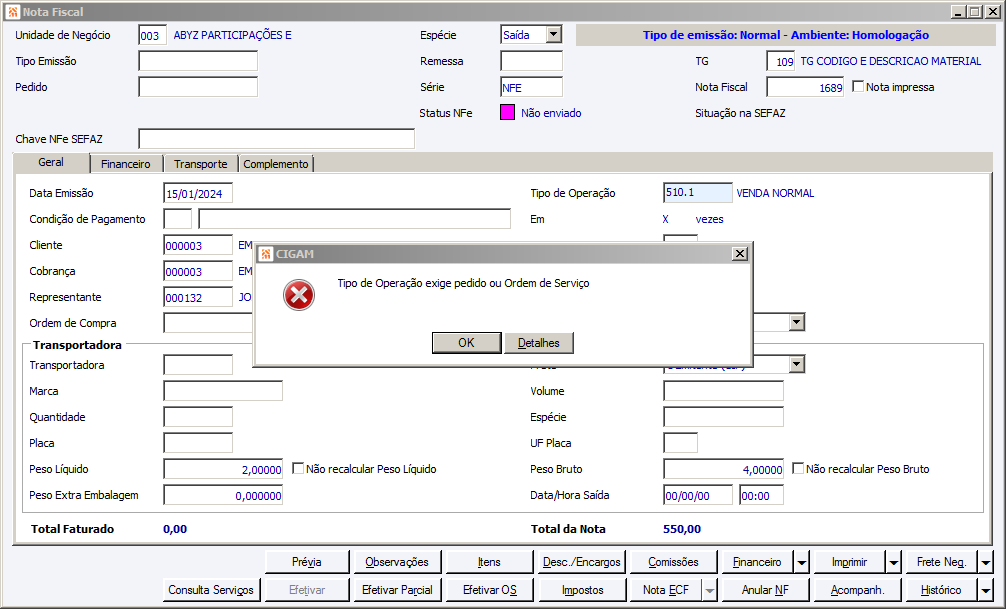Click the TG field with 109
This screenshot has width=1006, height=609.
[x=781, y=61]
